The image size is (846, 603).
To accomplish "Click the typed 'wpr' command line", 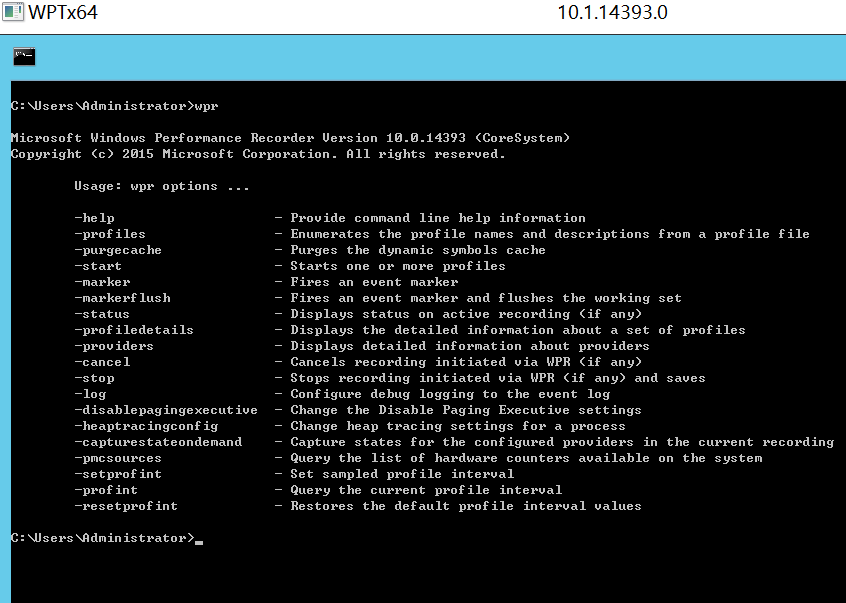I will (x=114, y=106).
